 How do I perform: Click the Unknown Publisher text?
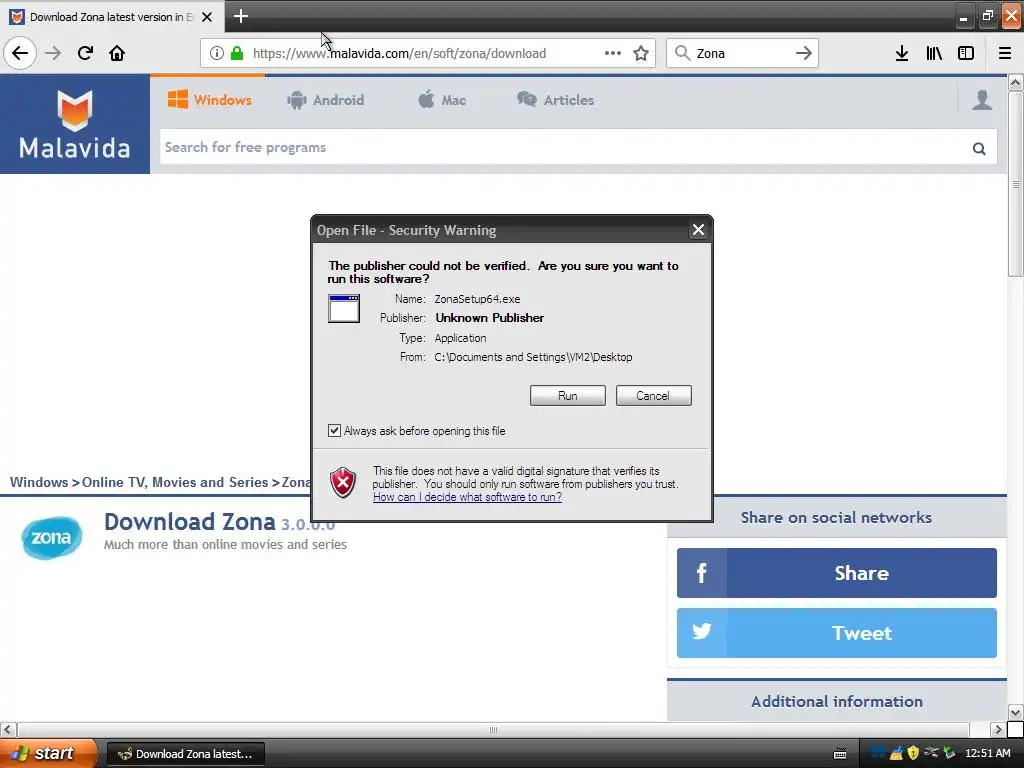click(490, 318)
